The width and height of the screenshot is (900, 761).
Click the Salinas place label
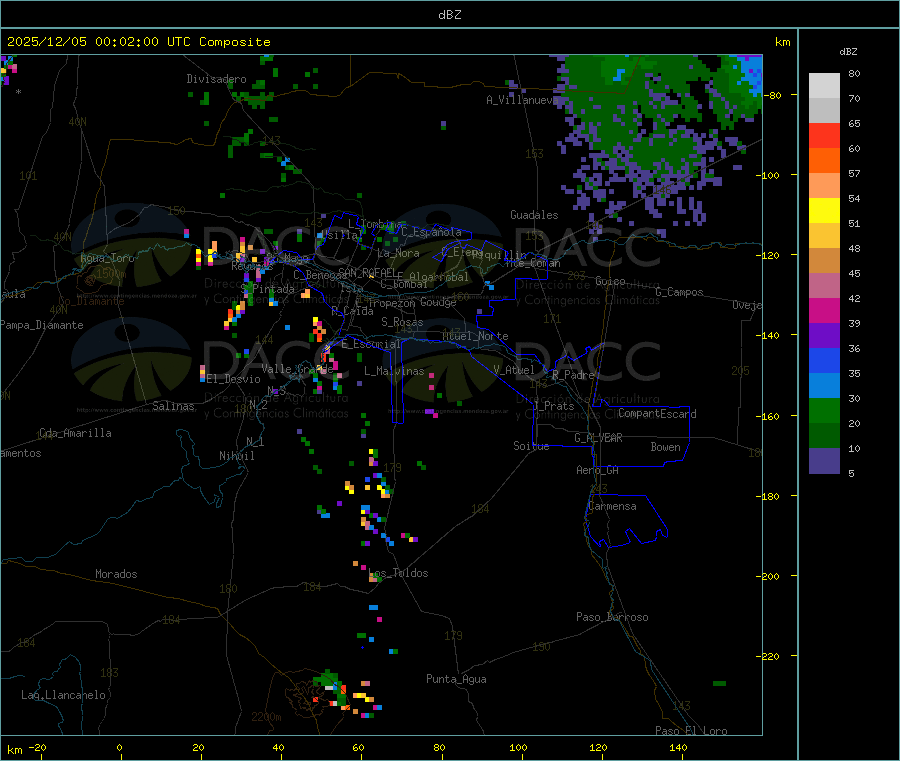tap(173, 406)
